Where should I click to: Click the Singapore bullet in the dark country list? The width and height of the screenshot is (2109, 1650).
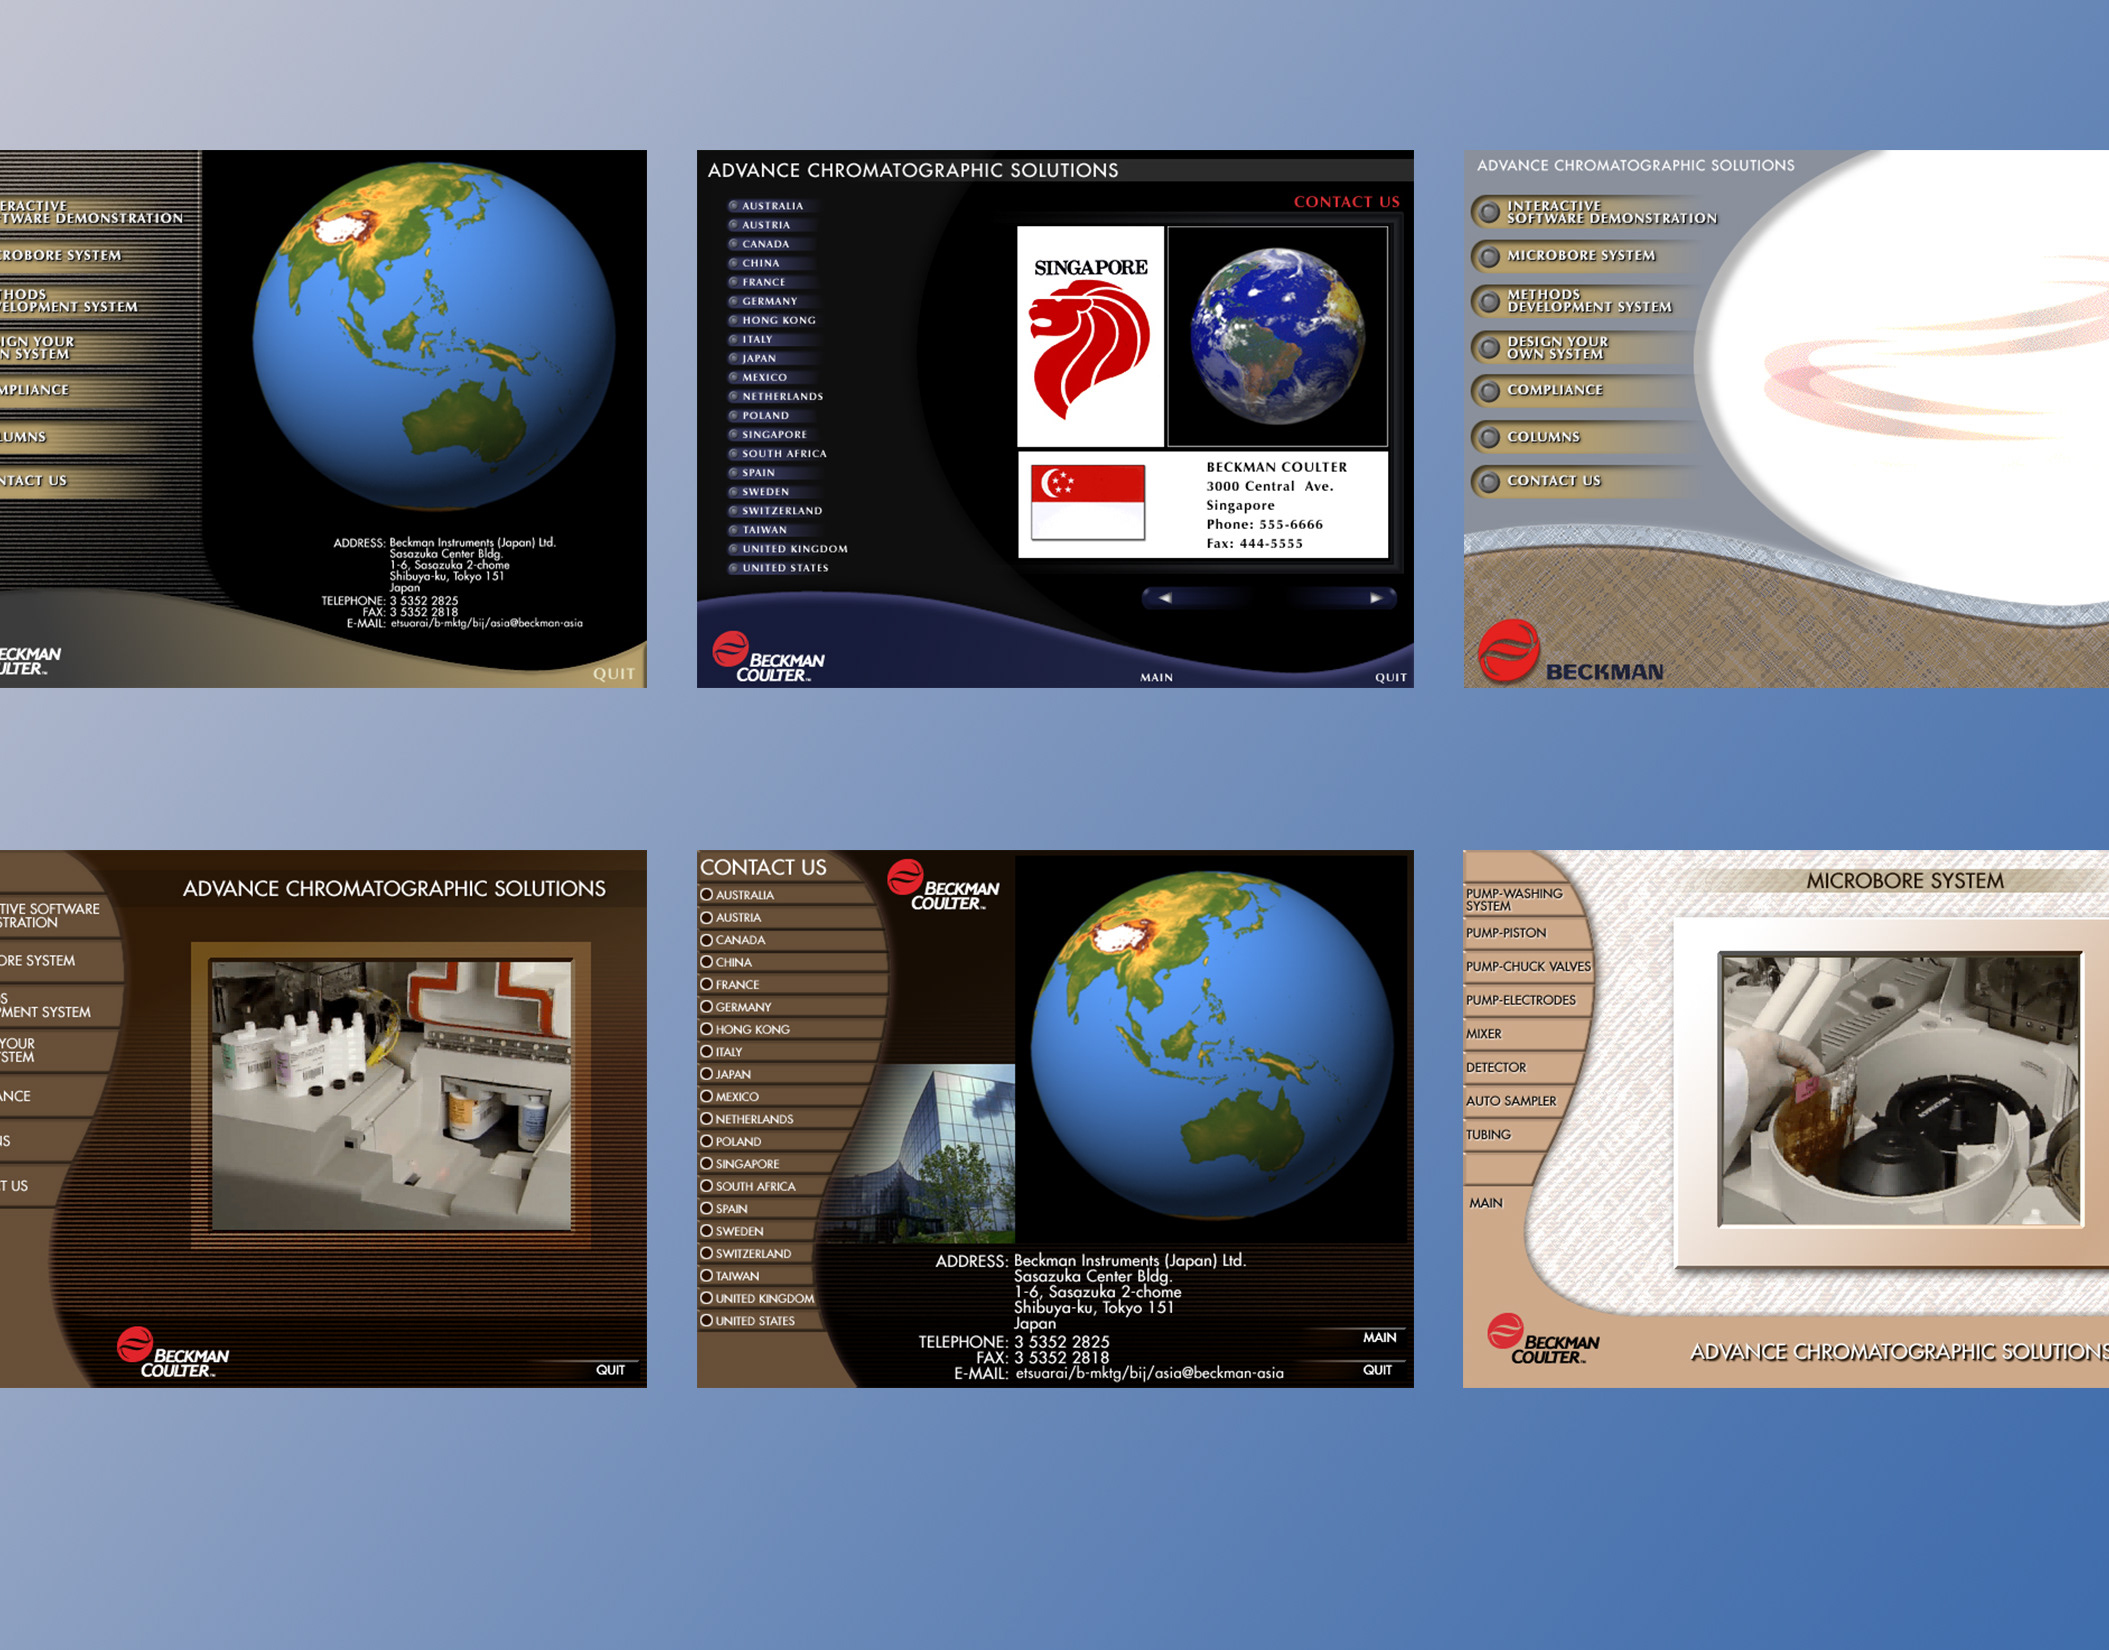coord(733,434)
